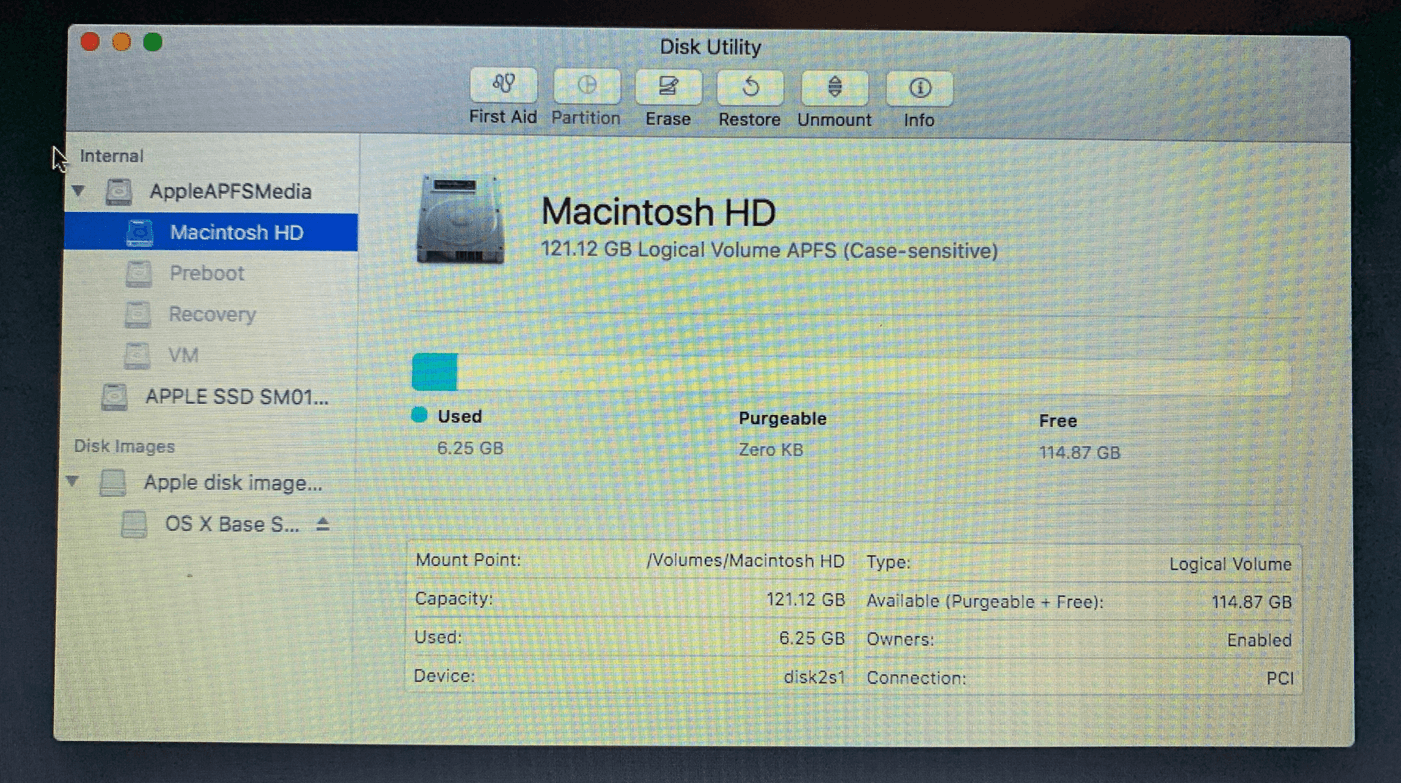Click the Purgeable Zero KB value
This screenshot has height=783, width=1401.
[x=771, y=450]
